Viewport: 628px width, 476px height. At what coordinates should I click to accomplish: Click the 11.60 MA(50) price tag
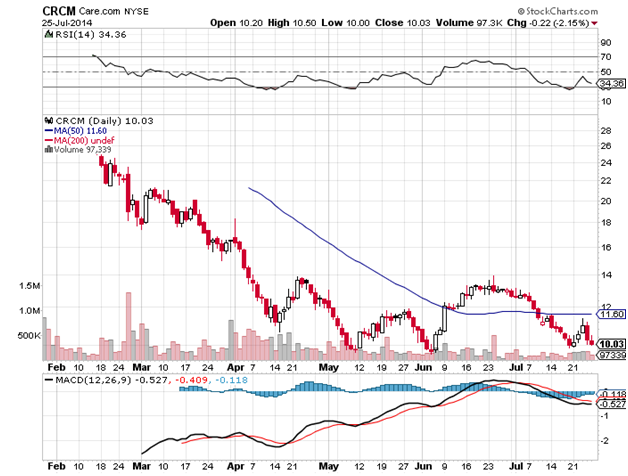pos(608,314)
